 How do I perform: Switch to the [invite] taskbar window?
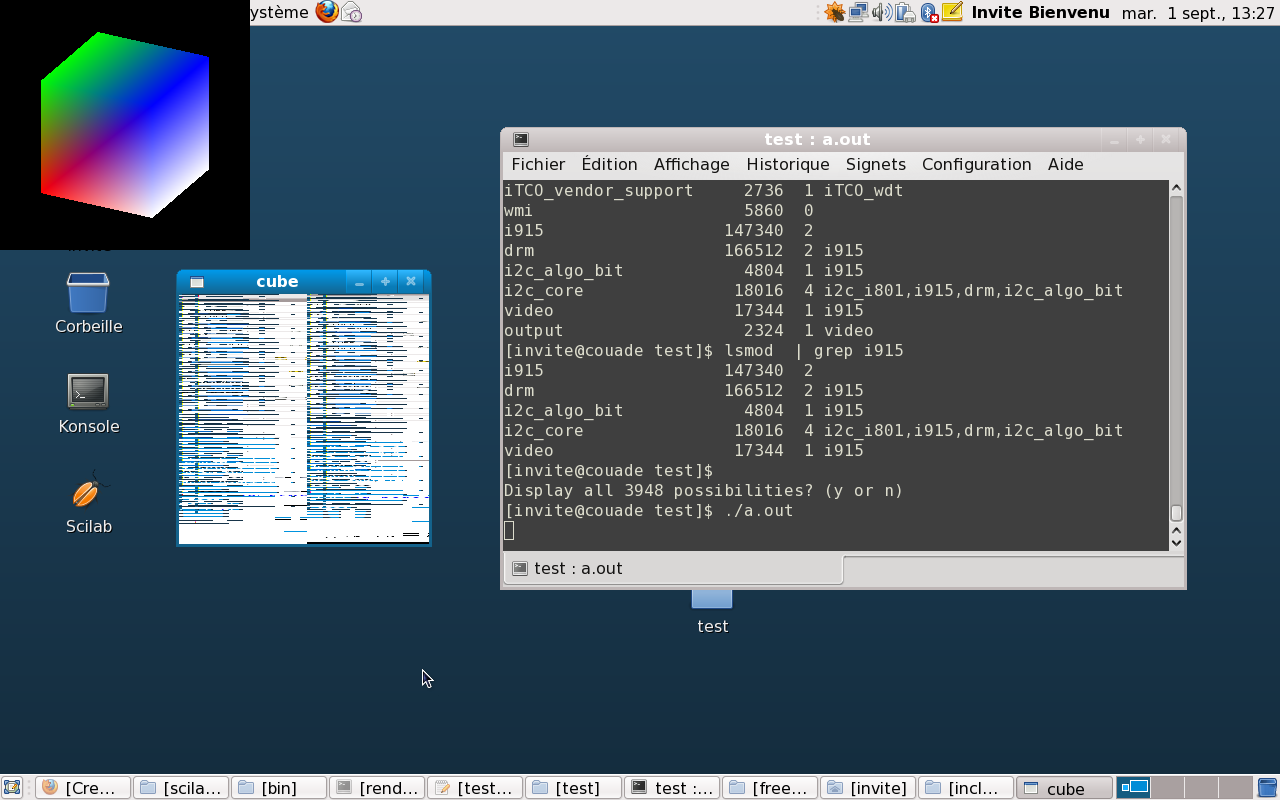[x=867, y=788]
